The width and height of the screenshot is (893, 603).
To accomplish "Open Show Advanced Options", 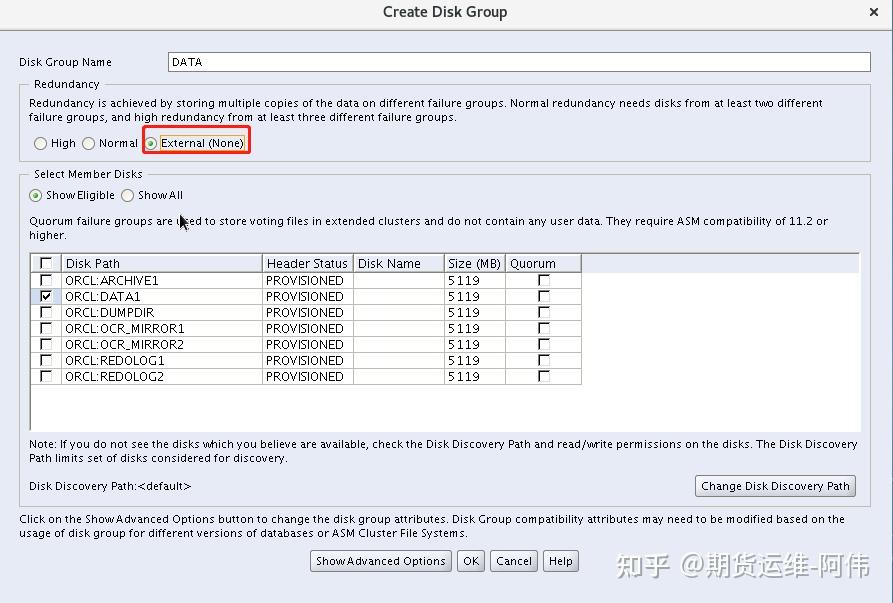I will pos(380,561).
